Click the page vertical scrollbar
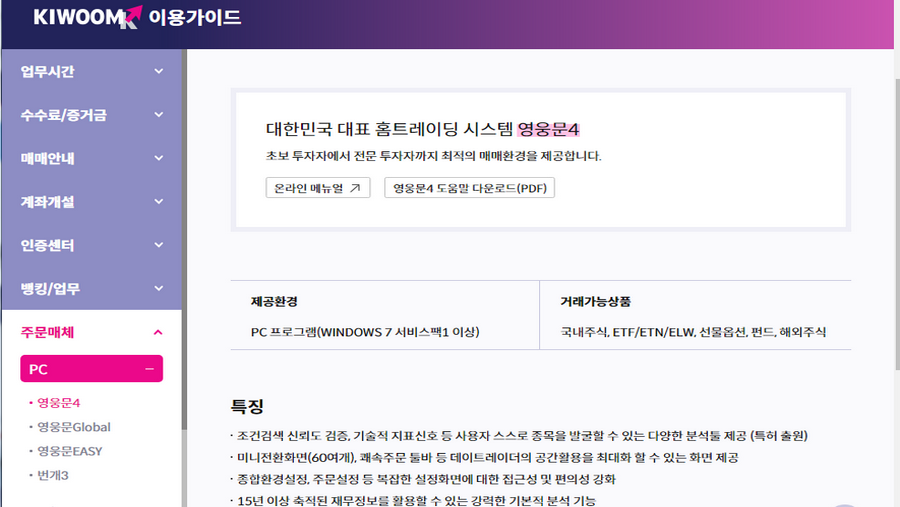 pyautogui.click(x=897, y=224)
